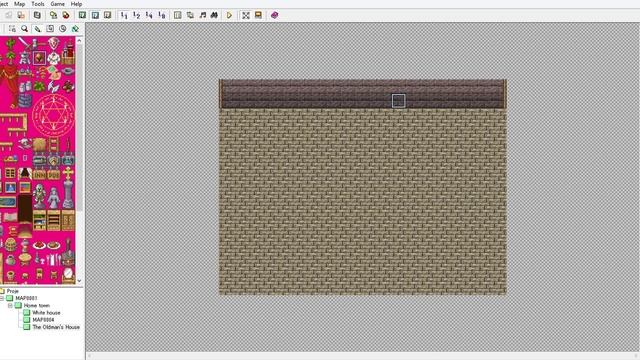Set map zoom to 1/4 scale

(x=149, y=15)
